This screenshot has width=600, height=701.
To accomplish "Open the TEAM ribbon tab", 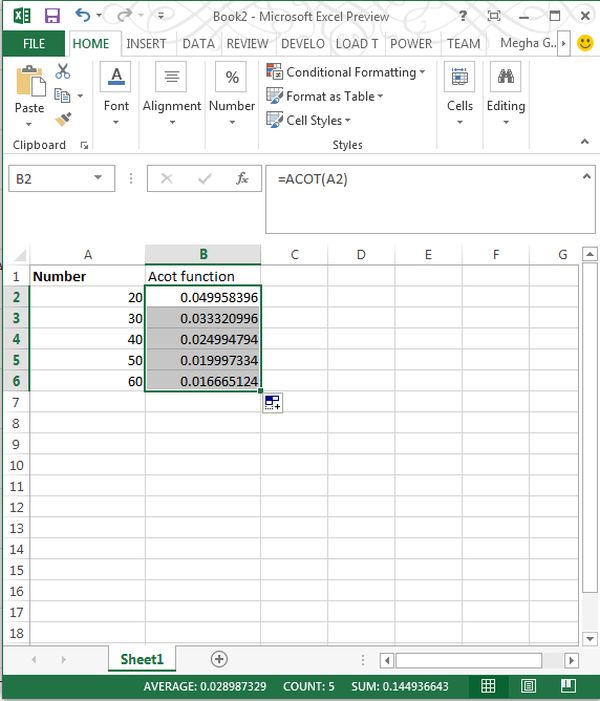I will click(464, 44).
